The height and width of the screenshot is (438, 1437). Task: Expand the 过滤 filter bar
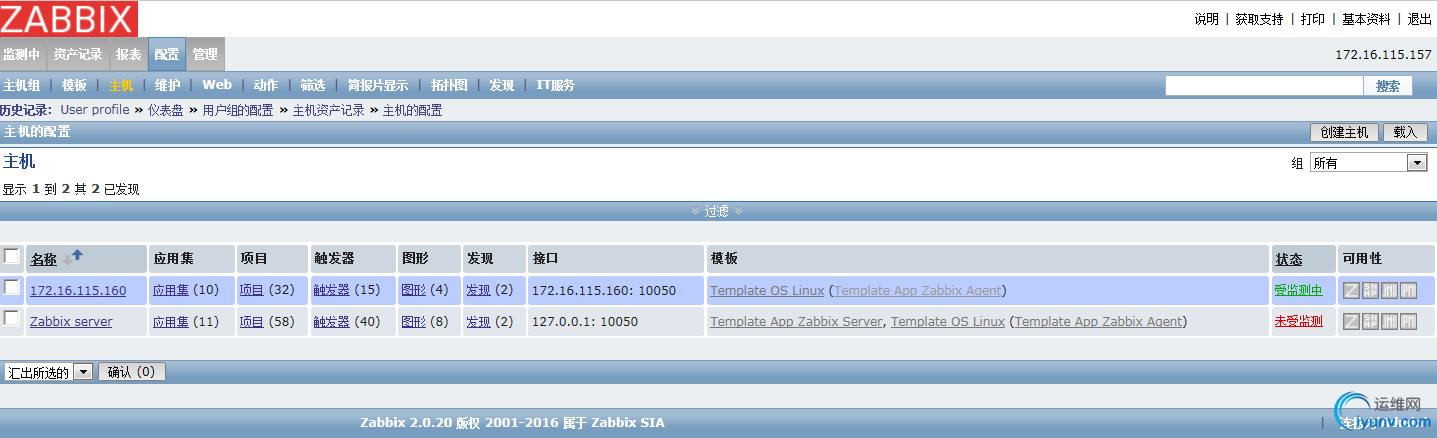click(x=717, y=211)
